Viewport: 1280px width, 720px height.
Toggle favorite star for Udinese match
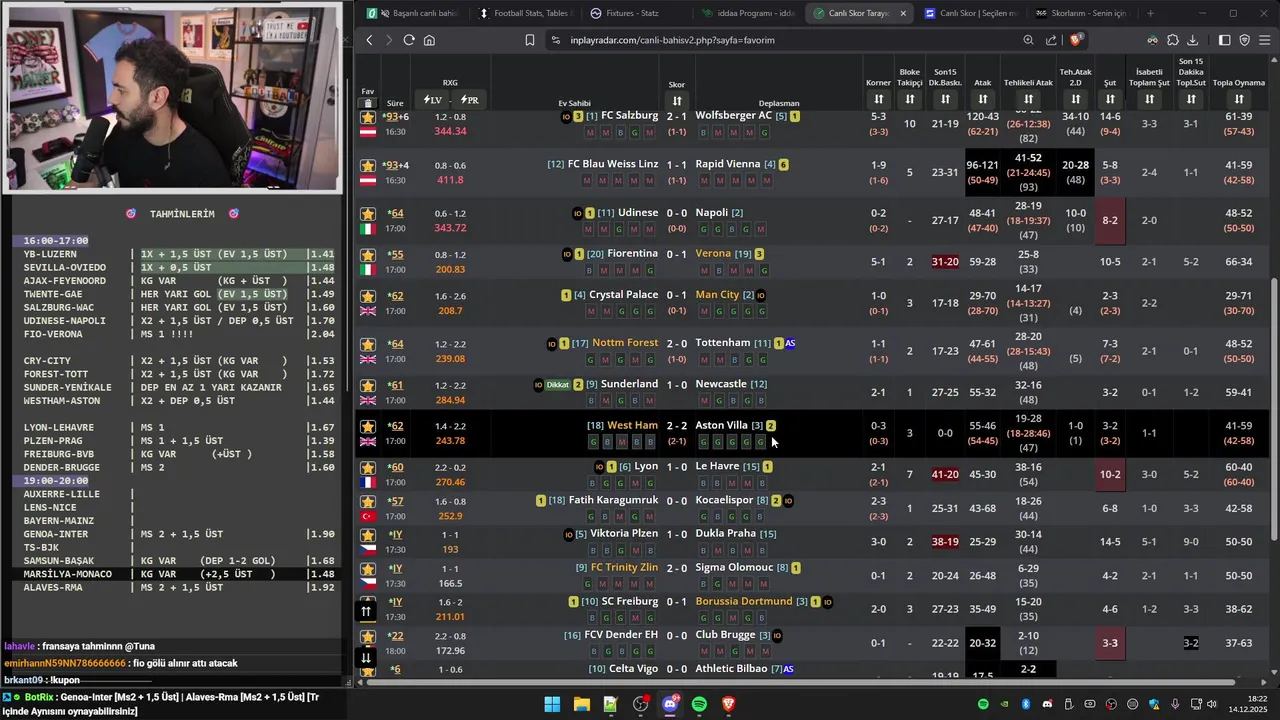click(368, 214)
